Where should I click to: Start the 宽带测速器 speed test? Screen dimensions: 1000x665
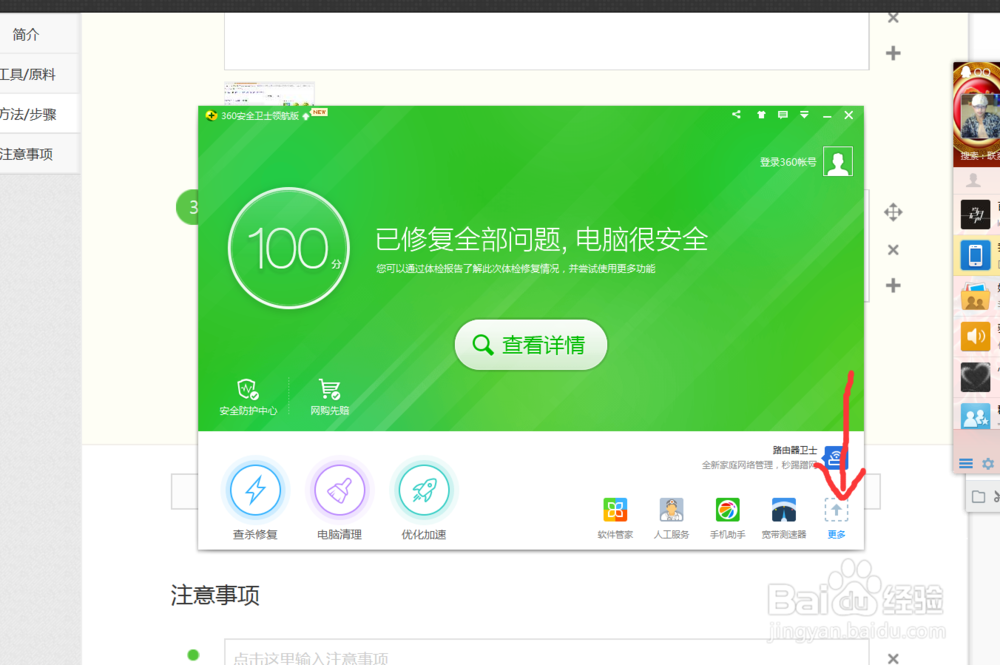[x=783, y=512]
